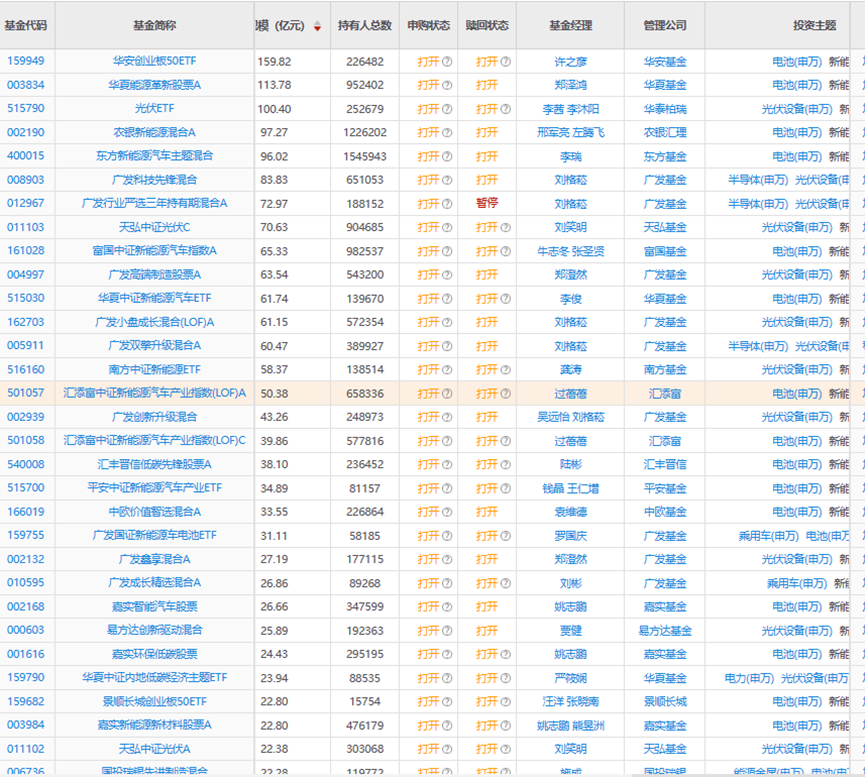
Task: Open redemption help icon for fund 001616
Action: (x=506, y=655)
